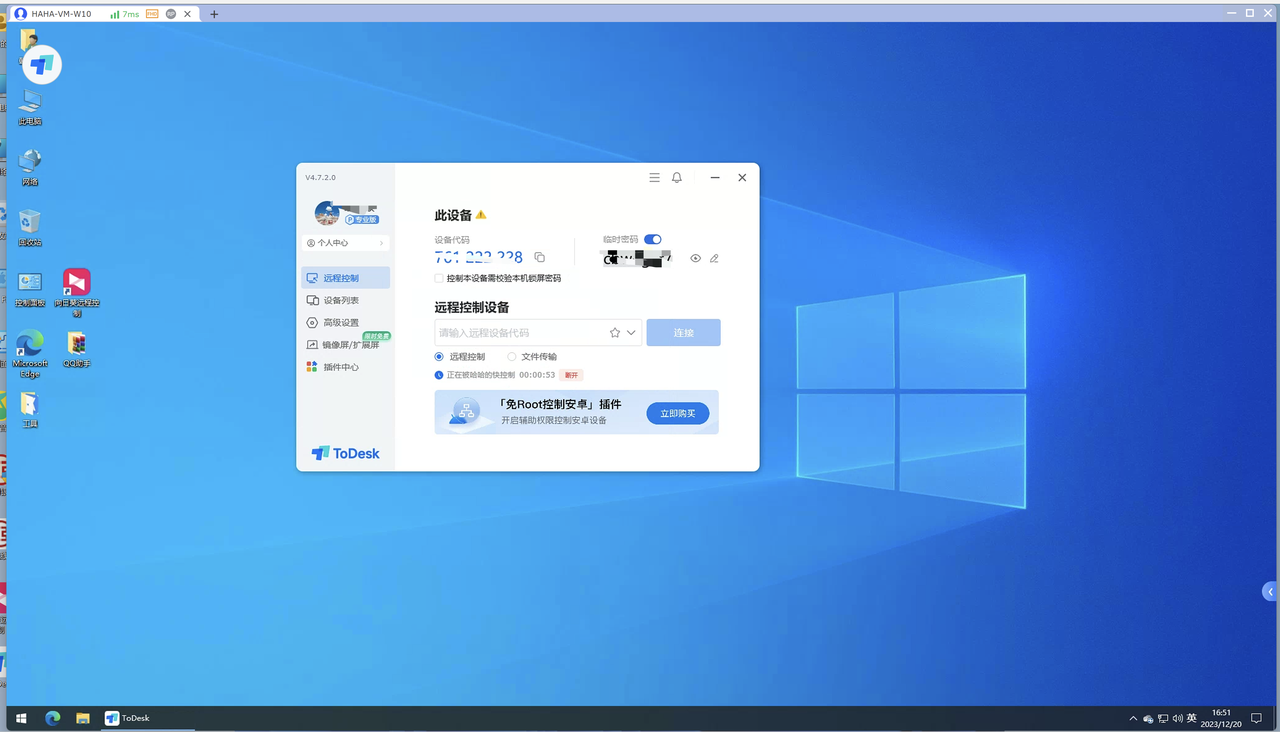Open 个人中心 in sidebar

point(346,243)
